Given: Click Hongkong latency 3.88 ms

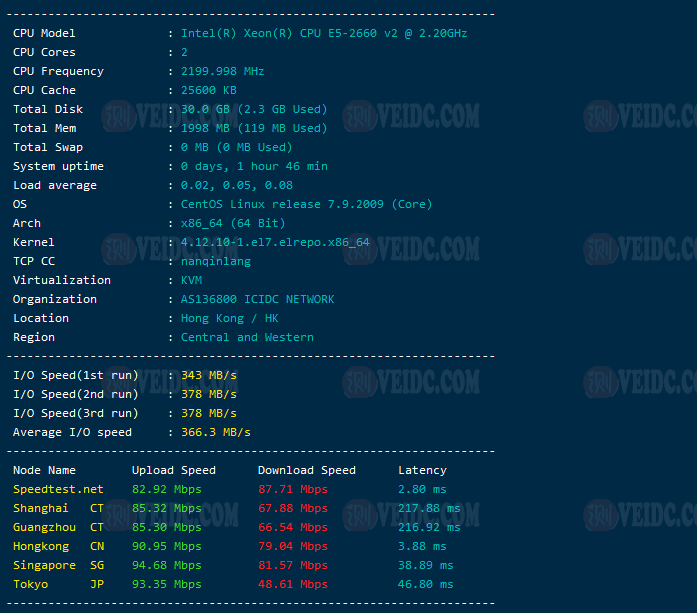Looking at the screenshot, I should coord(422,546).
